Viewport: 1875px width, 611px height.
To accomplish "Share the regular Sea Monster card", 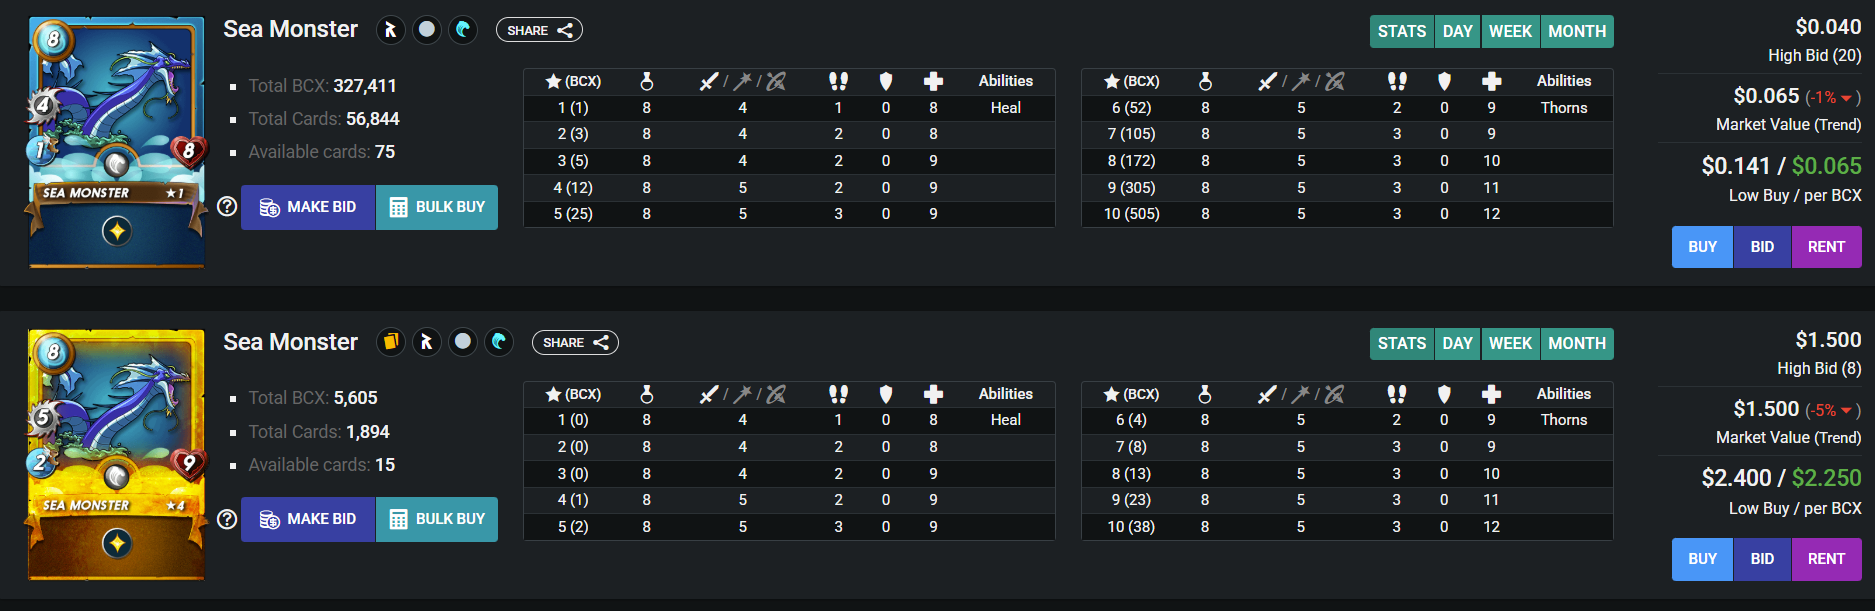I will [539, 30].
